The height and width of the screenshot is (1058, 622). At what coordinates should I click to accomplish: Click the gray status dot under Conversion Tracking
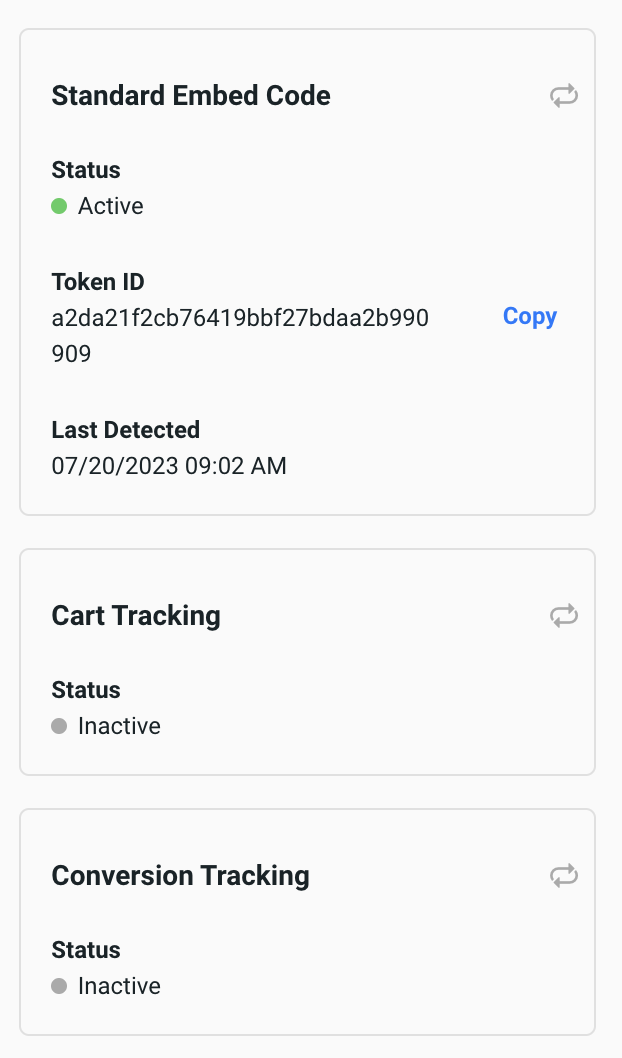[59, 986]
